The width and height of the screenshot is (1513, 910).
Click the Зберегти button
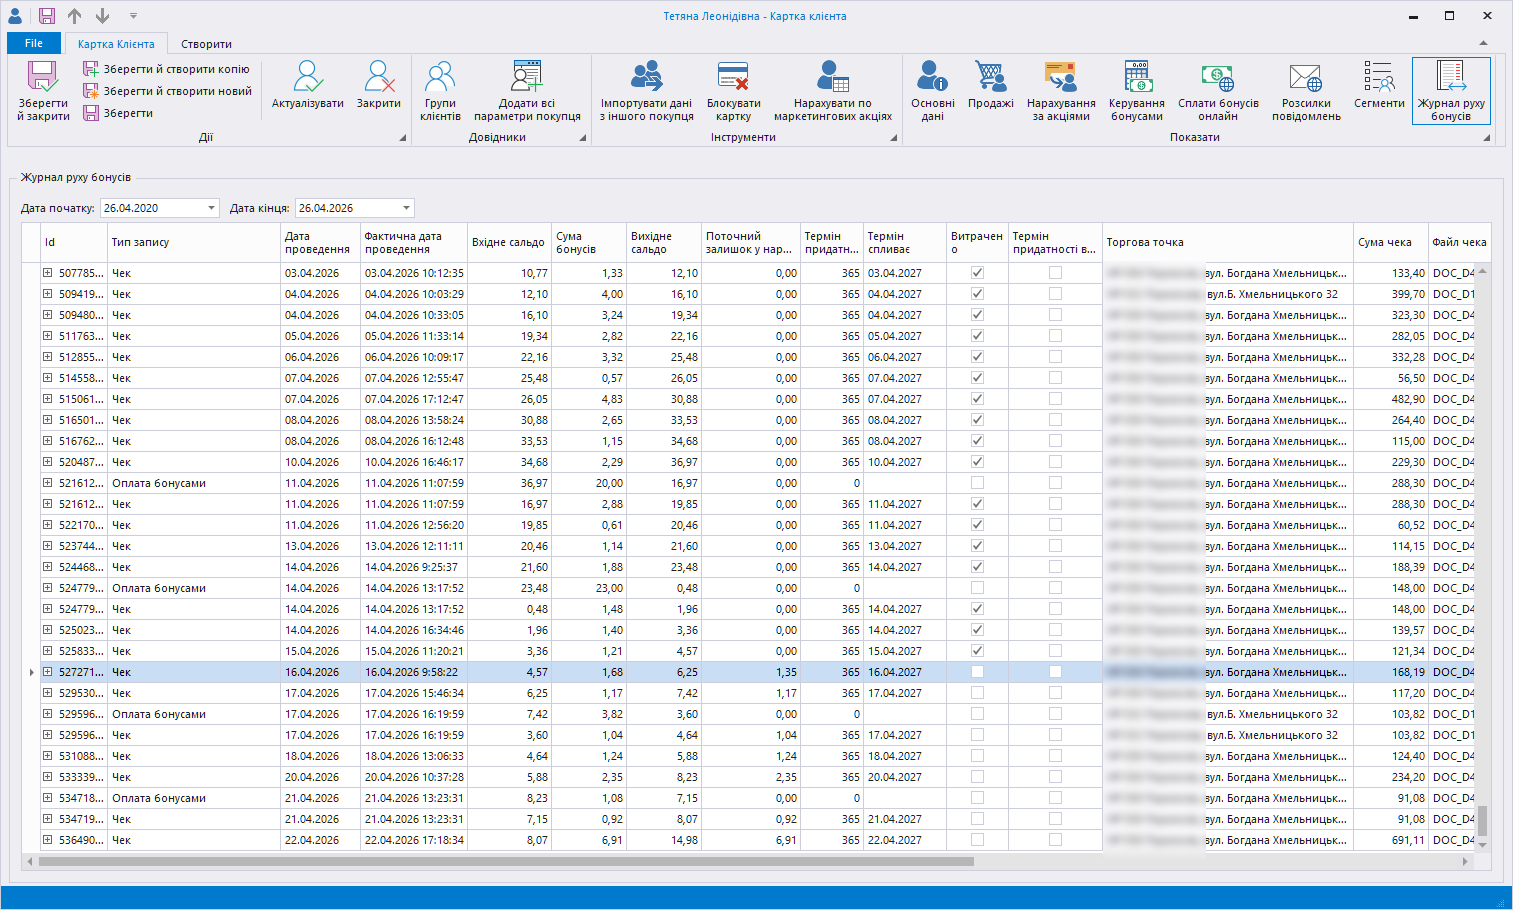[x=119, y=113]
